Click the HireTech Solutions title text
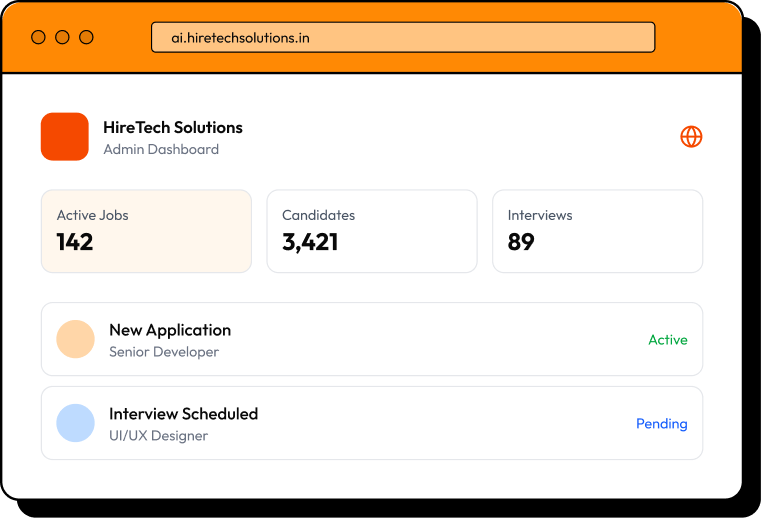 tap(173, 127)
